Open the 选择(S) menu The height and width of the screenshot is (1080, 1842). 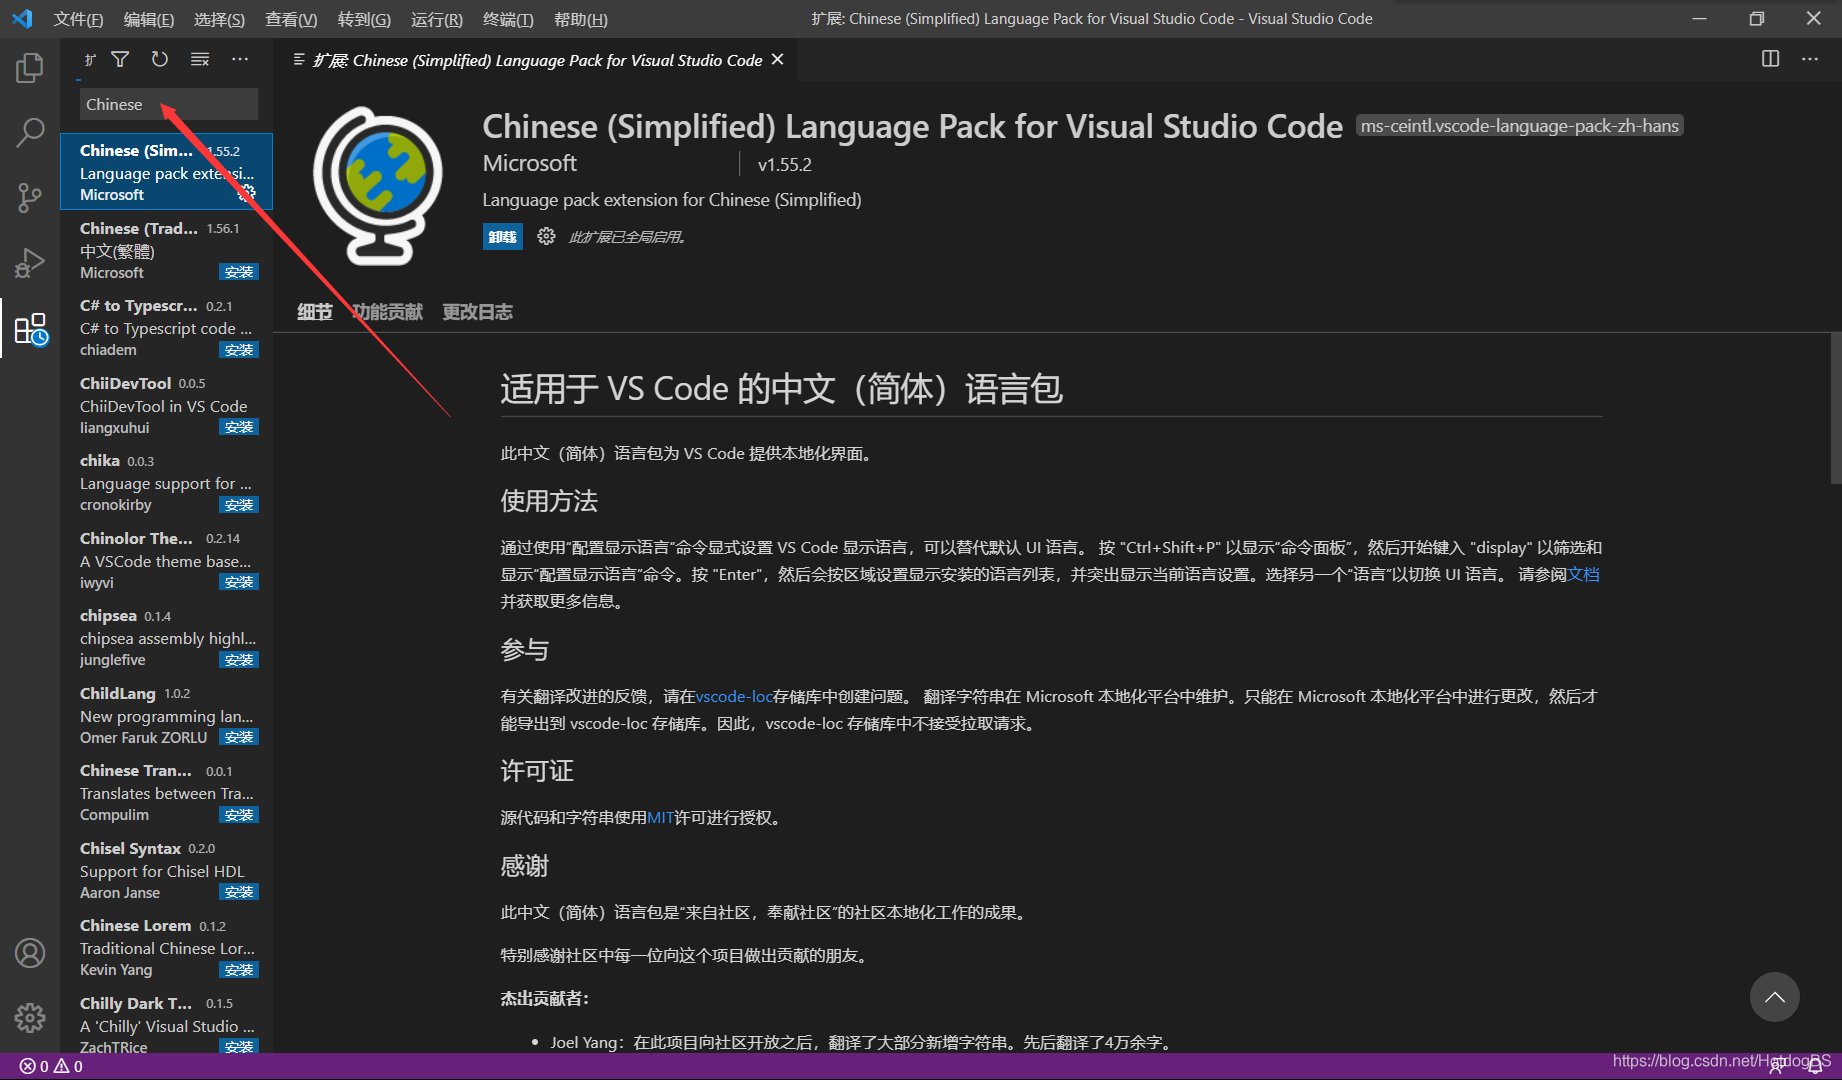pyautogui.click(x=219, y=19)
